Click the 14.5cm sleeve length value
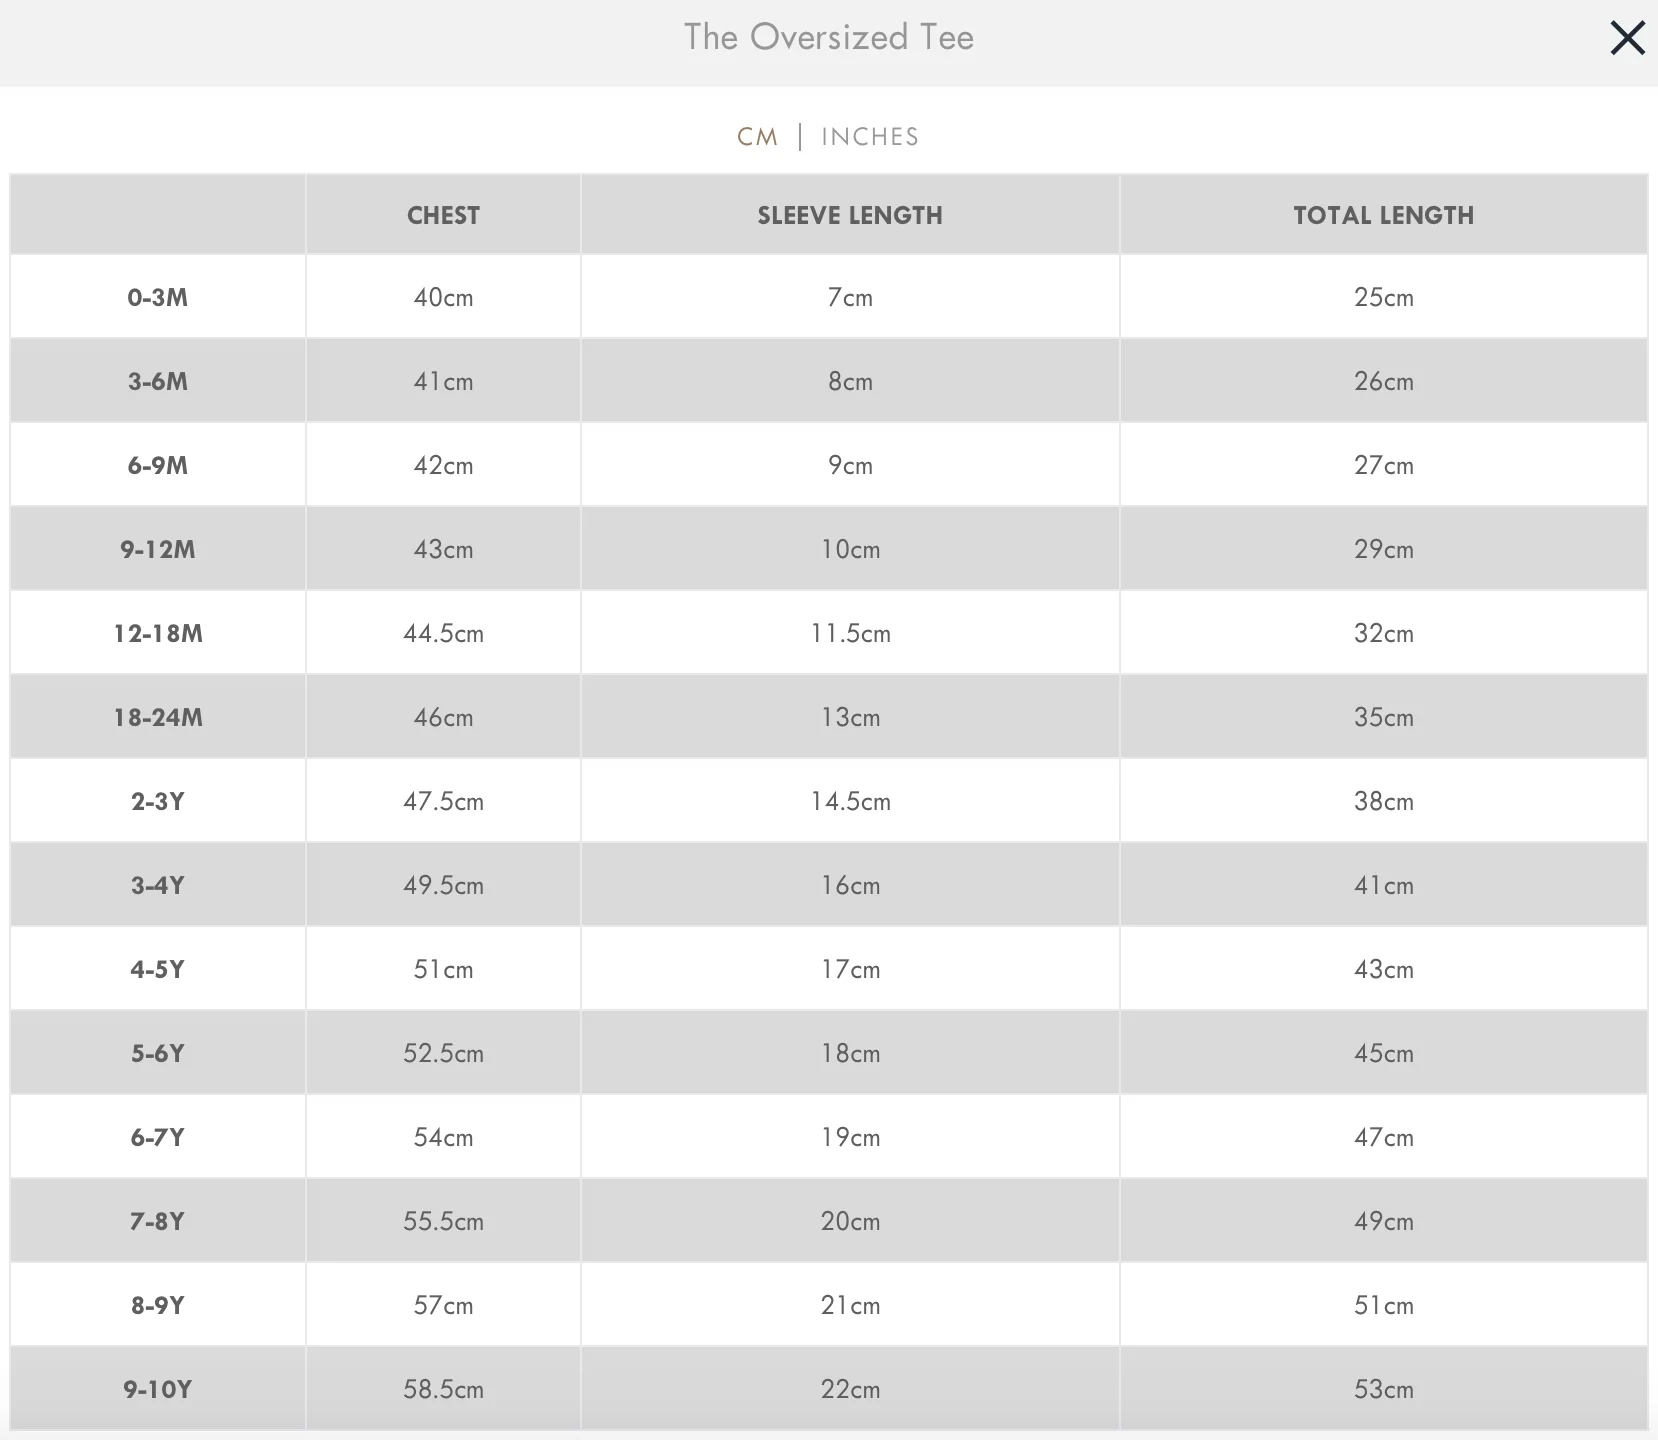 [850, 802]
